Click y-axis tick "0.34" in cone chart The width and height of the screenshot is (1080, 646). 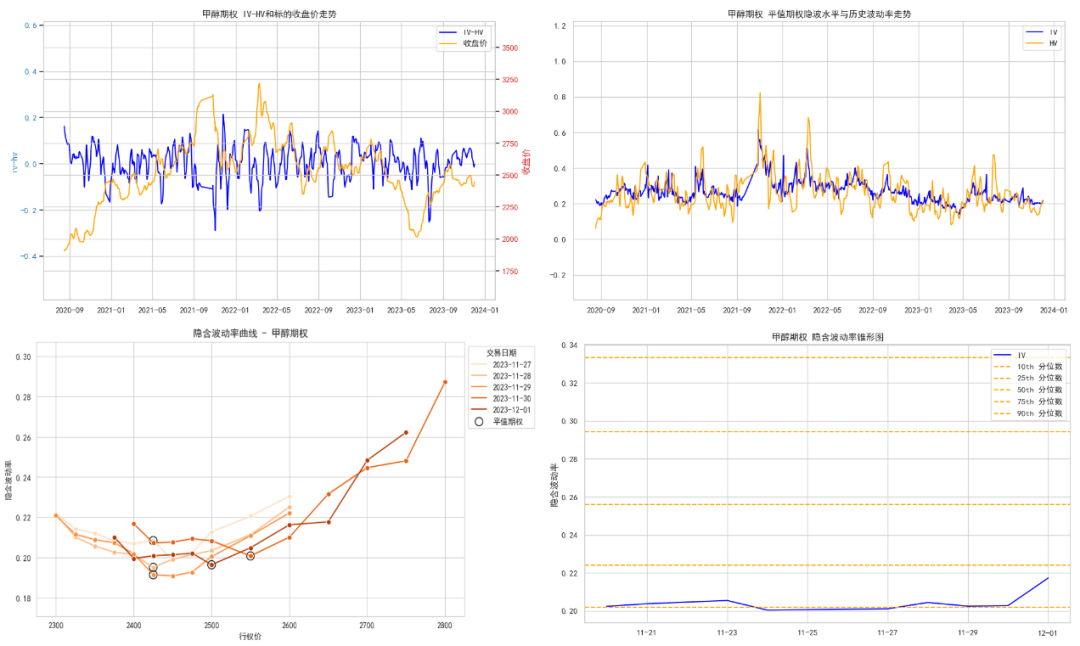[570, 345]
